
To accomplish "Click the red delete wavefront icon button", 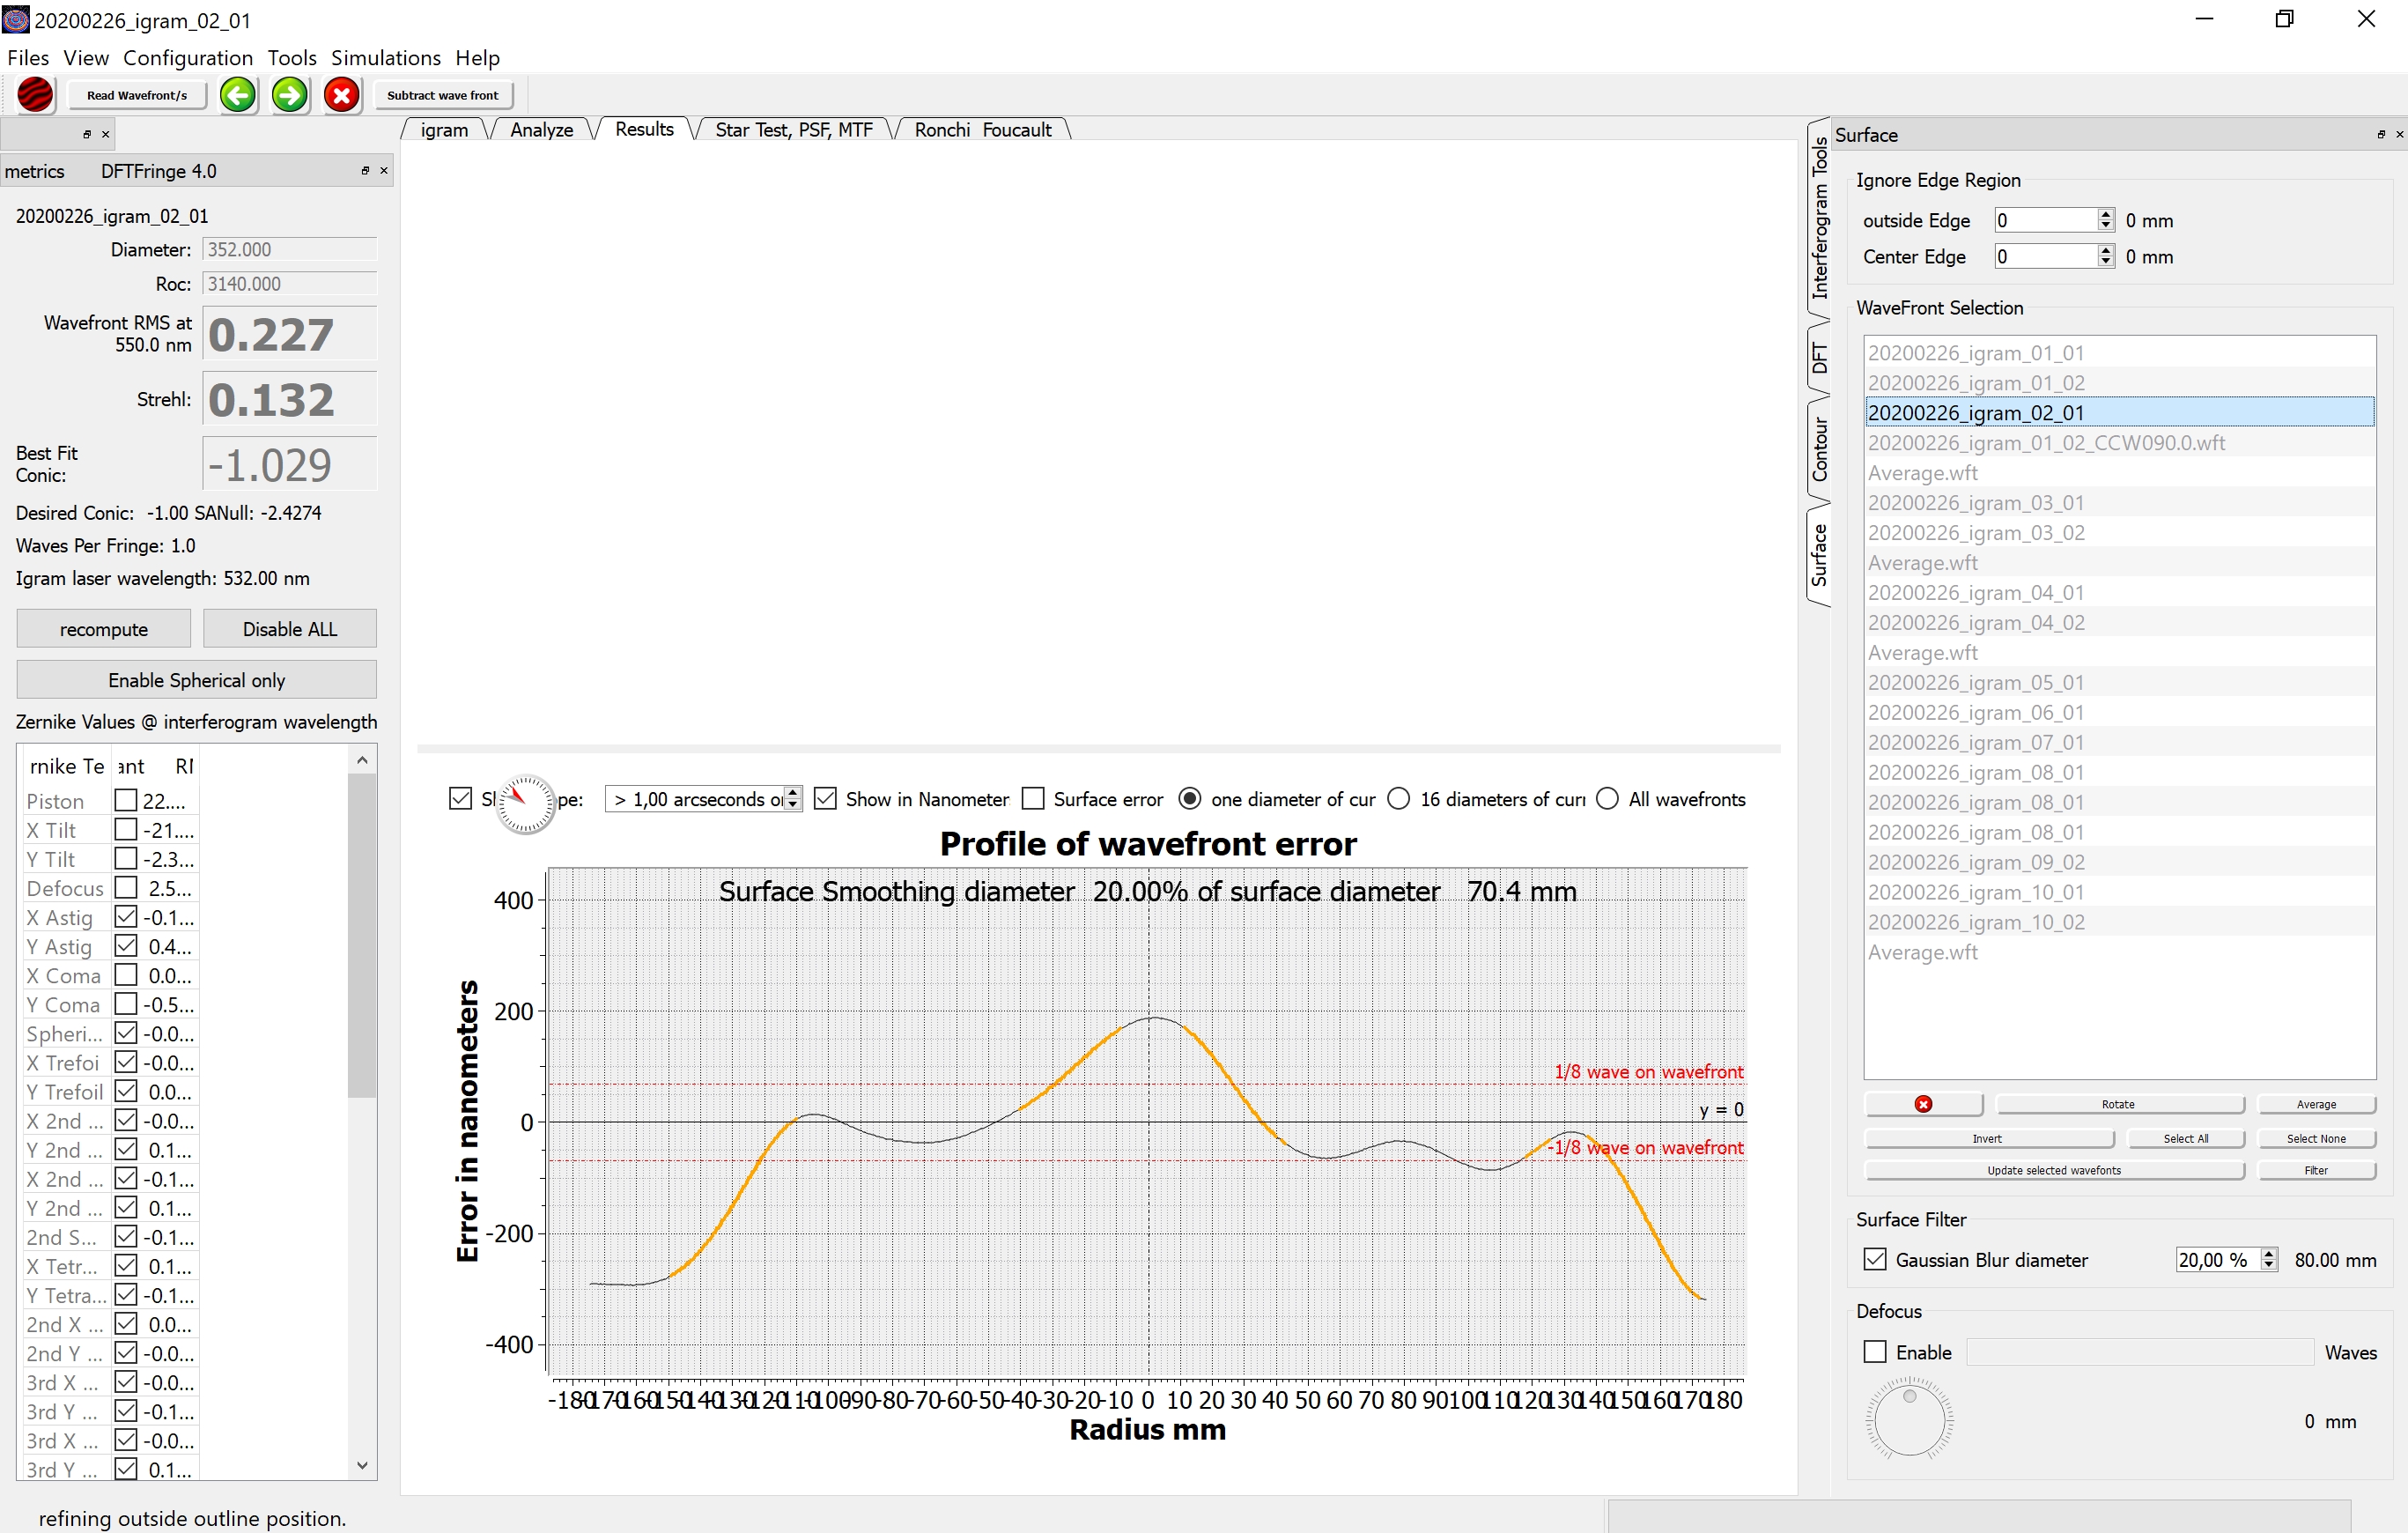I will coord(1922,1104).
